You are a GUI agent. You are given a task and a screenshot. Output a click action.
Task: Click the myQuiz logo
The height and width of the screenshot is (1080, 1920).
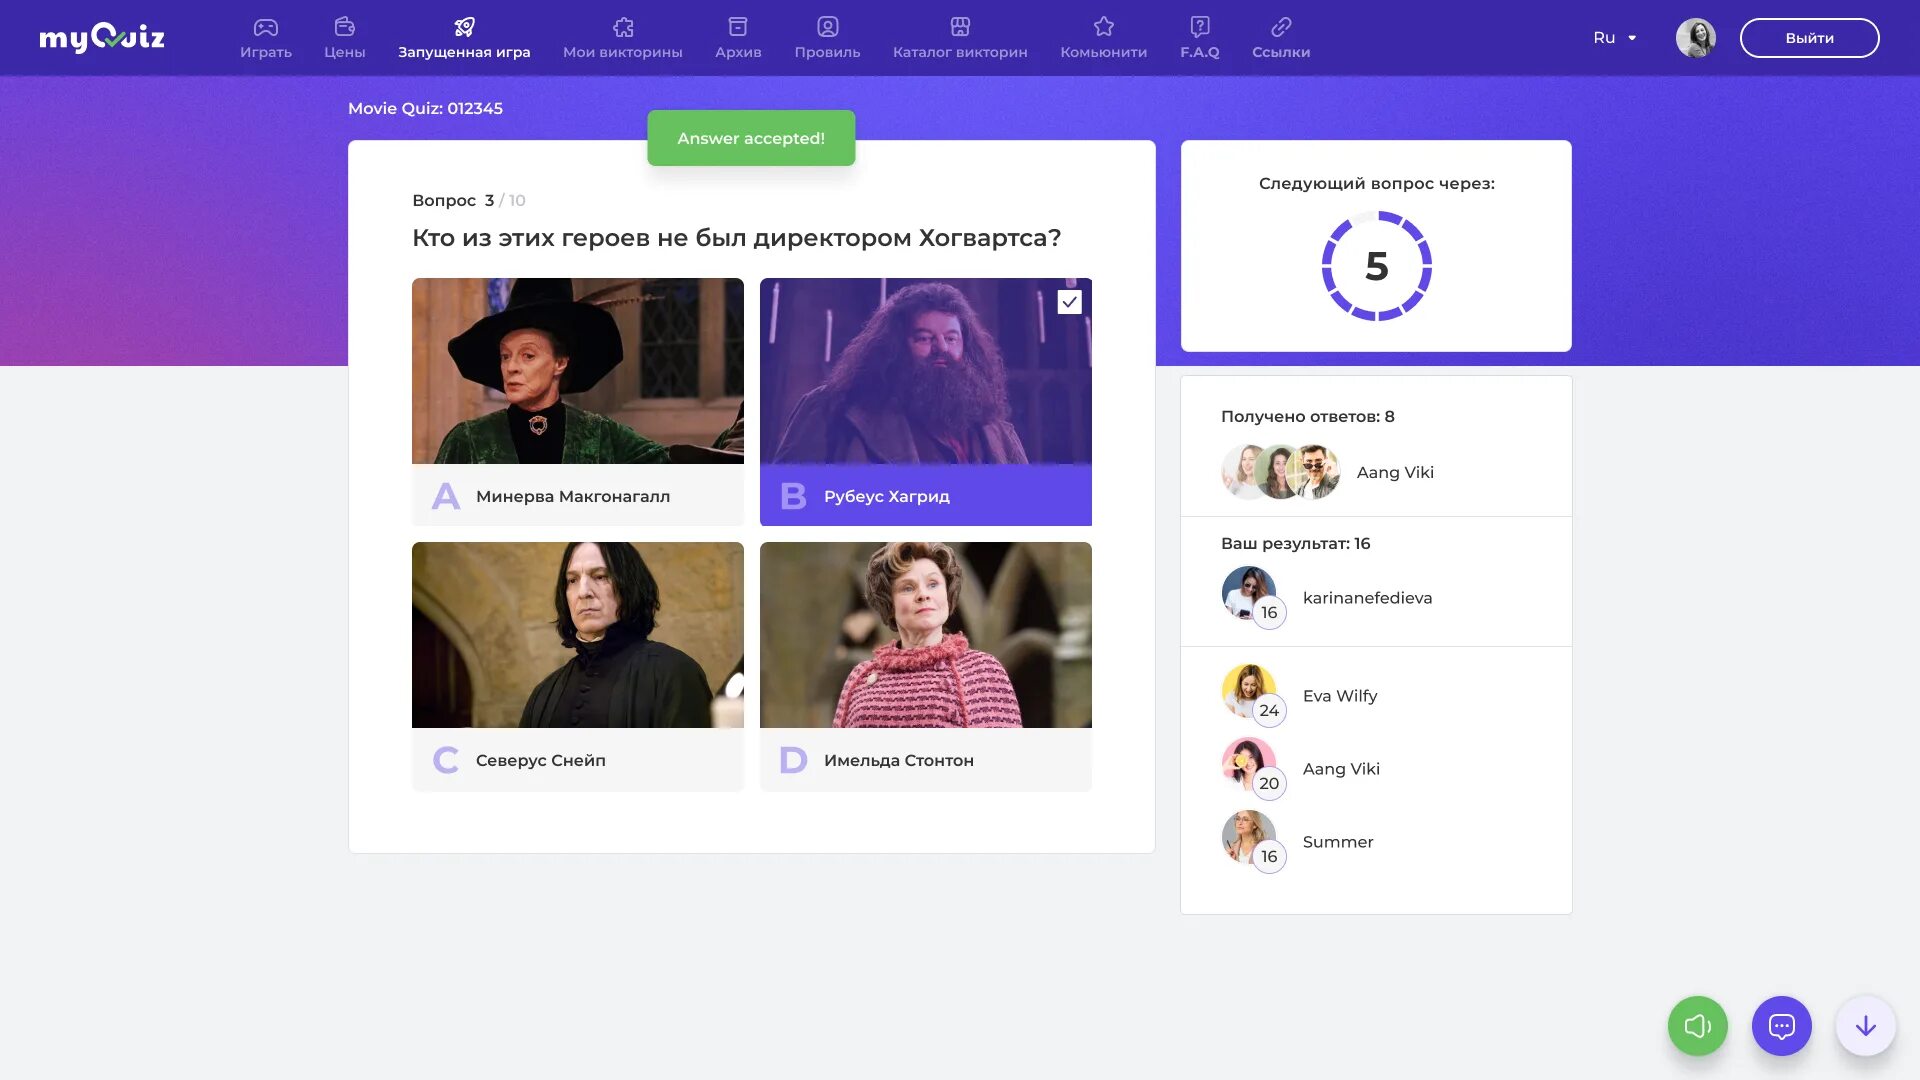coord(101,38)
